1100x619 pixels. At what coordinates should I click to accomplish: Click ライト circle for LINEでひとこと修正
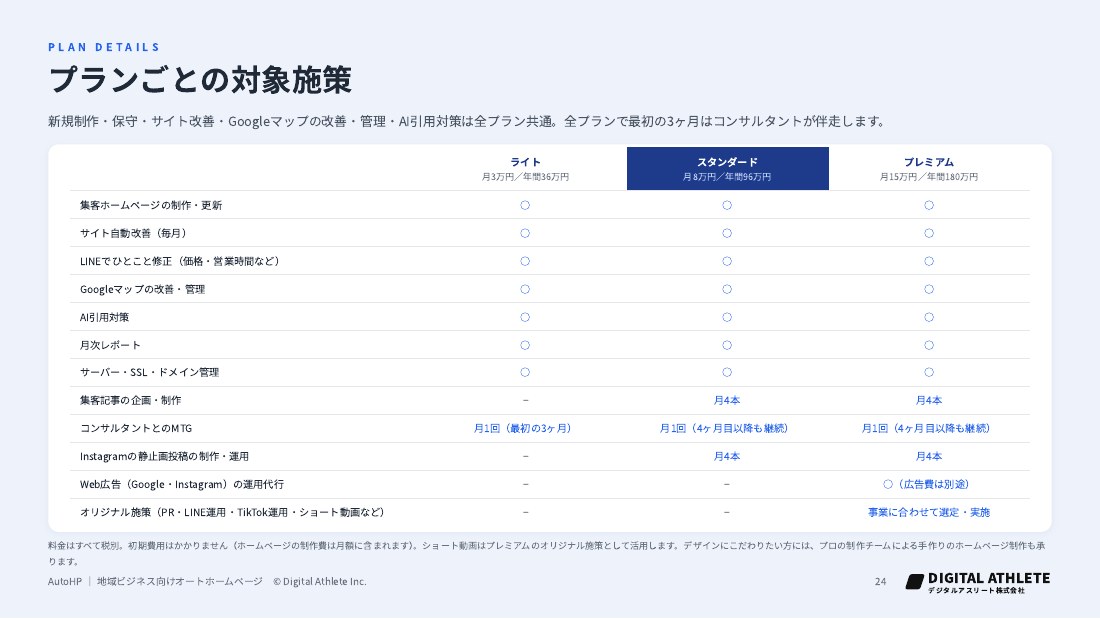[525, 261]
